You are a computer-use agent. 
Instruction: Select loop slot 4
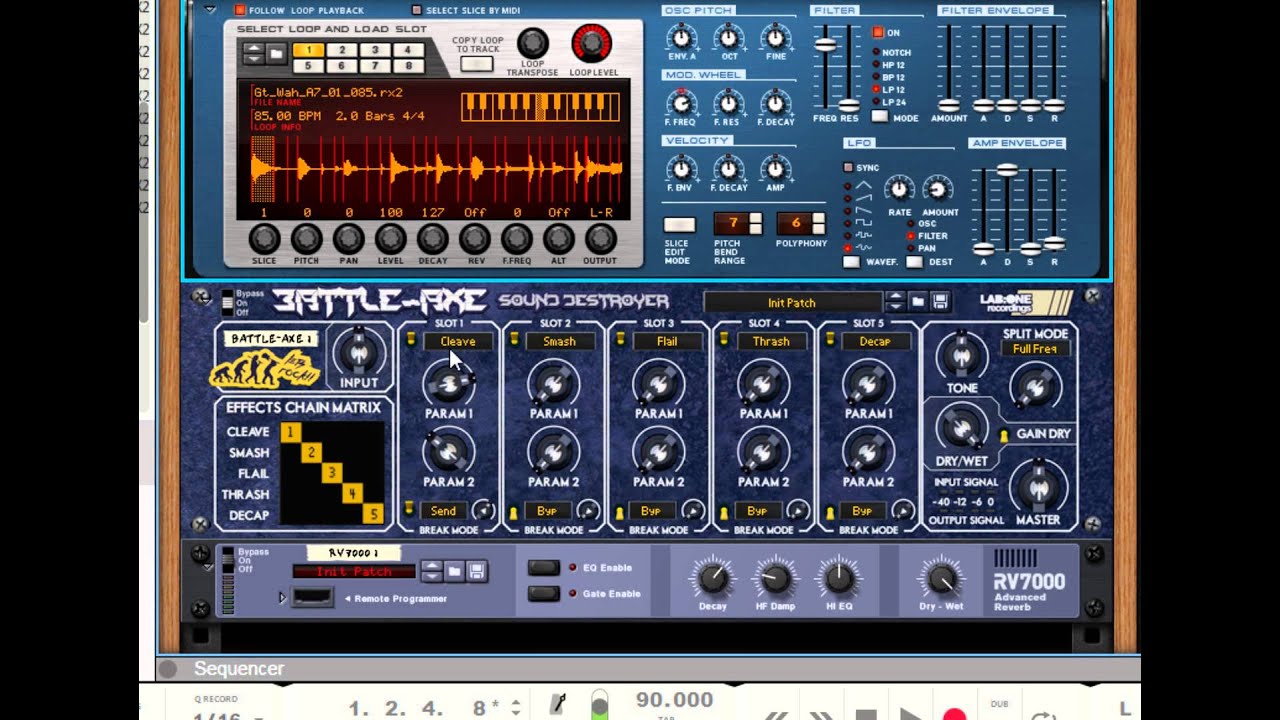(x=408, y=50)
